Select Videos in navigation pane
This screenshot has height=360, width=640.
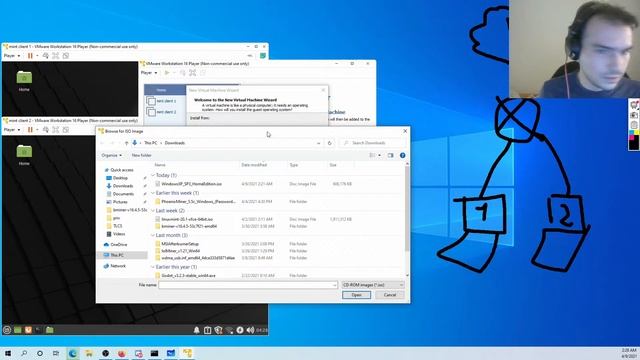119,234
